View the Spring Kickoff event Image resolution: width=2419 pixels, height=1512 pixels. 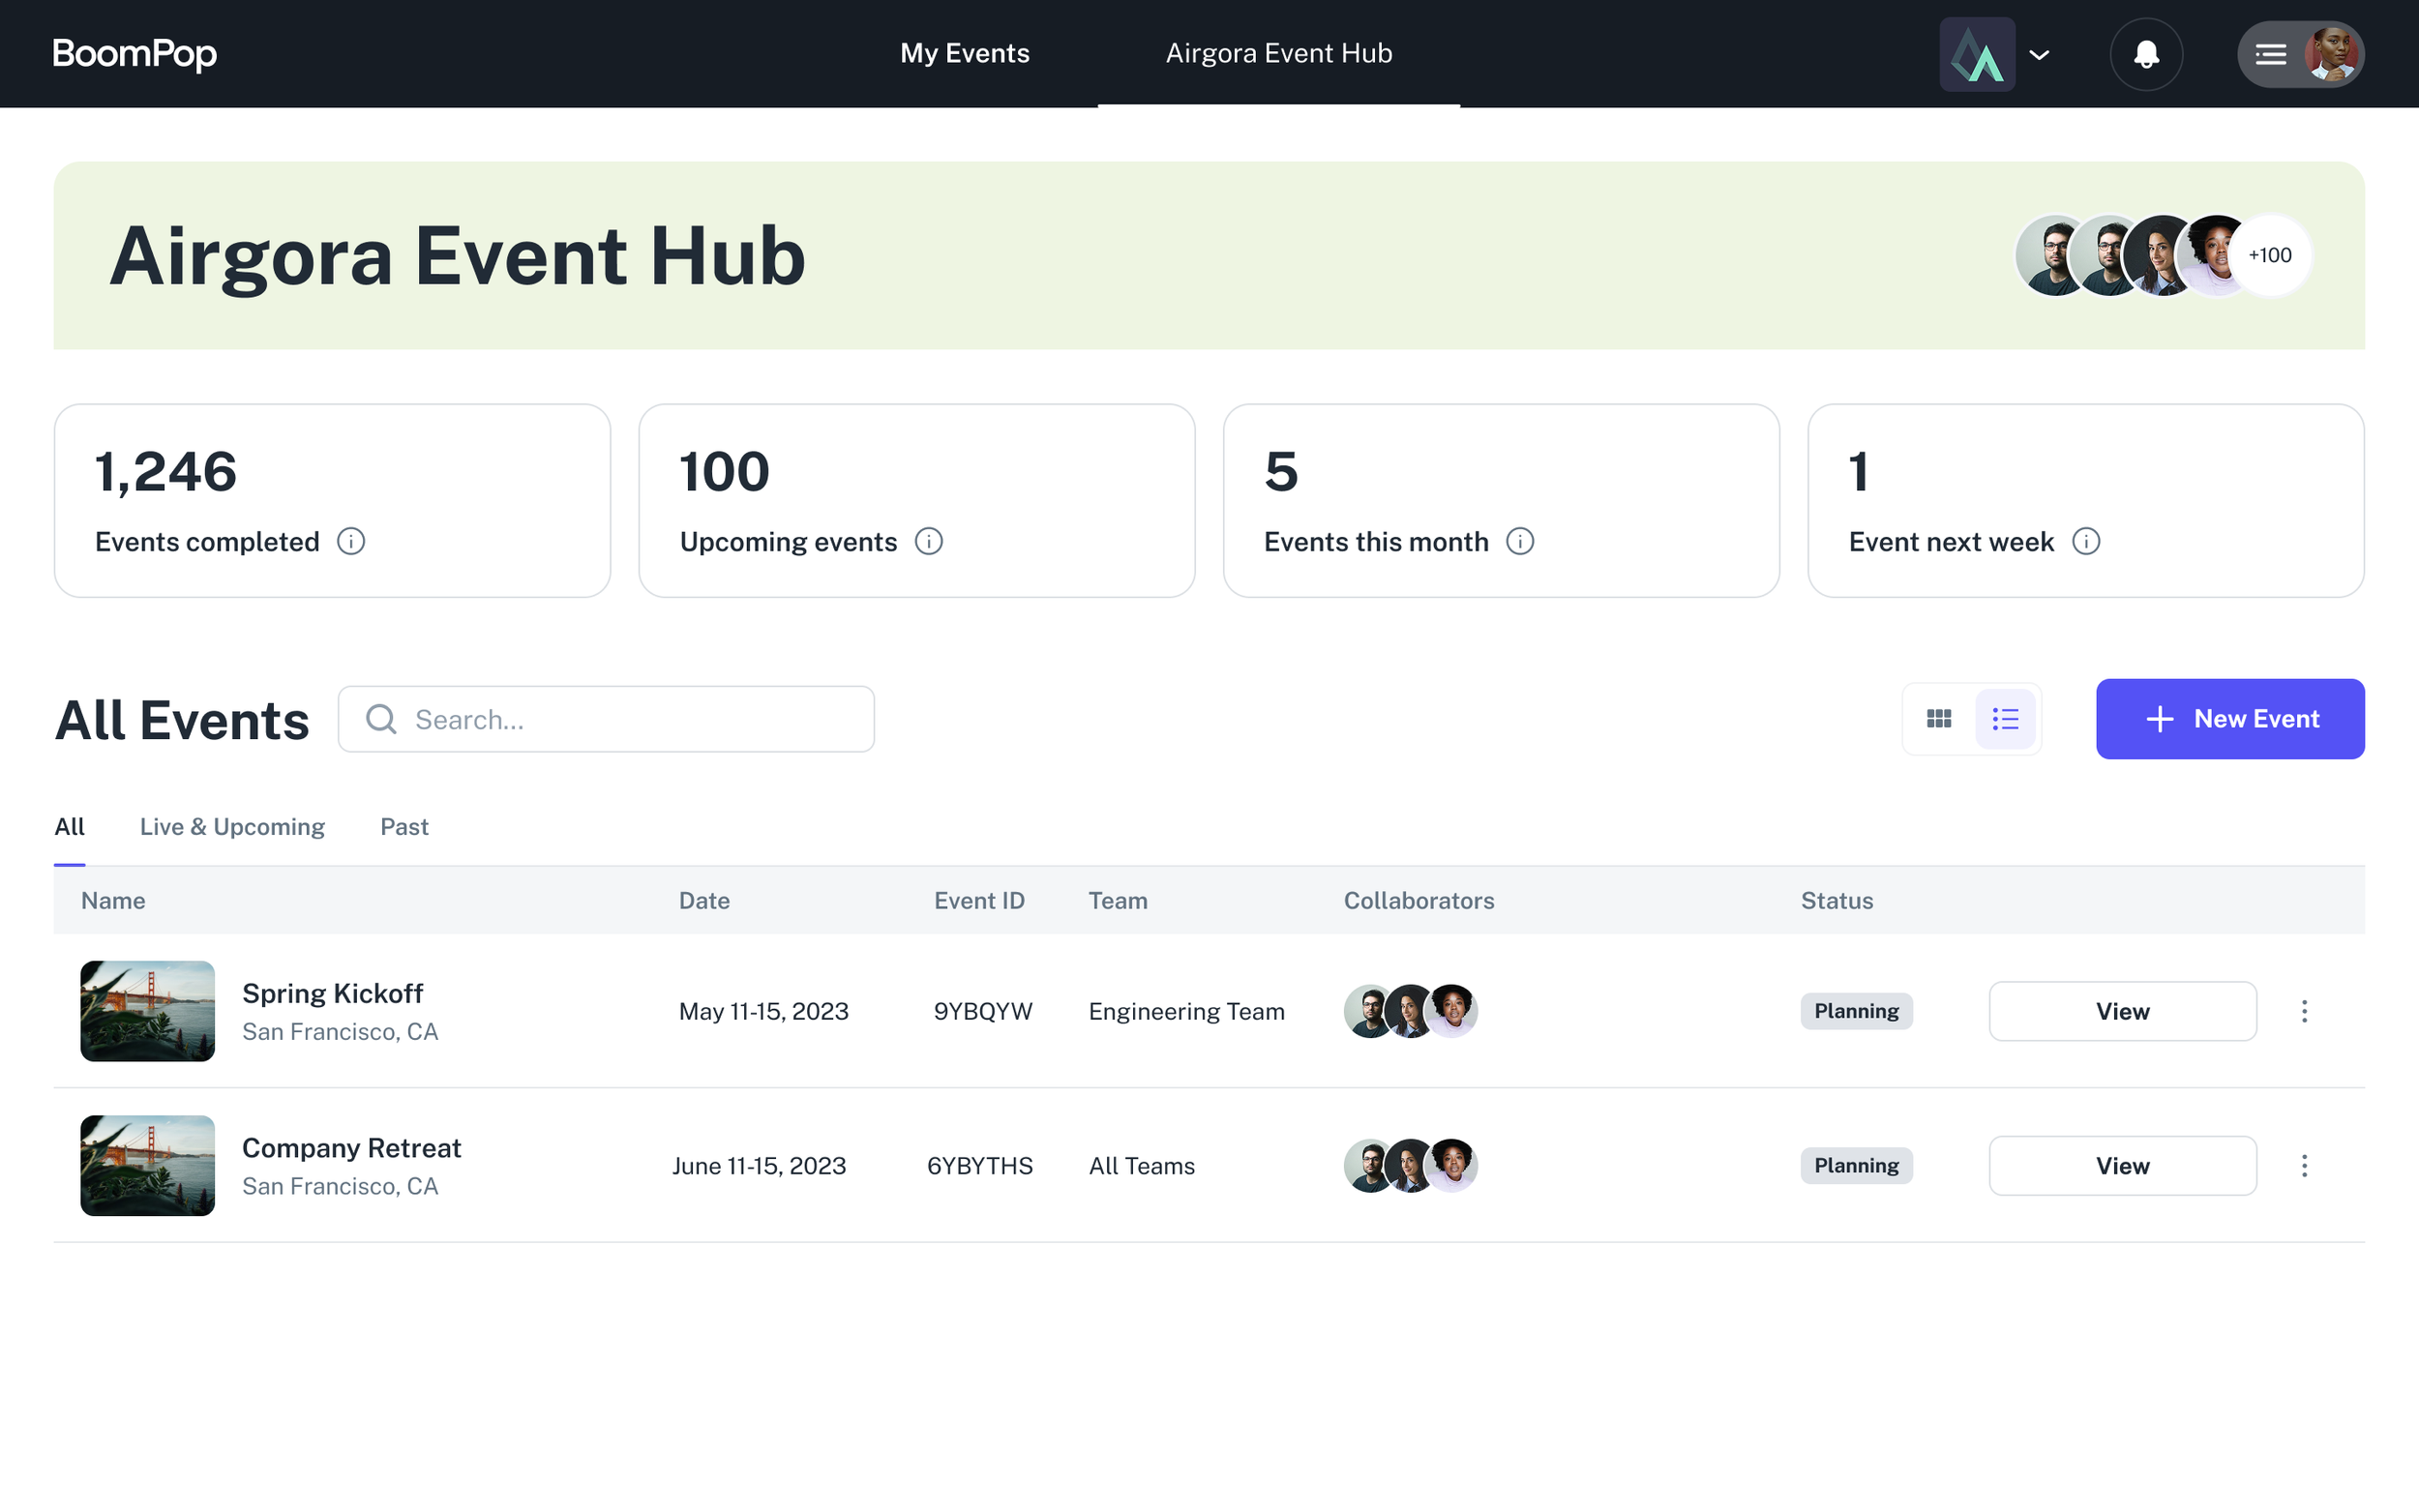tap(2121, 1011)
